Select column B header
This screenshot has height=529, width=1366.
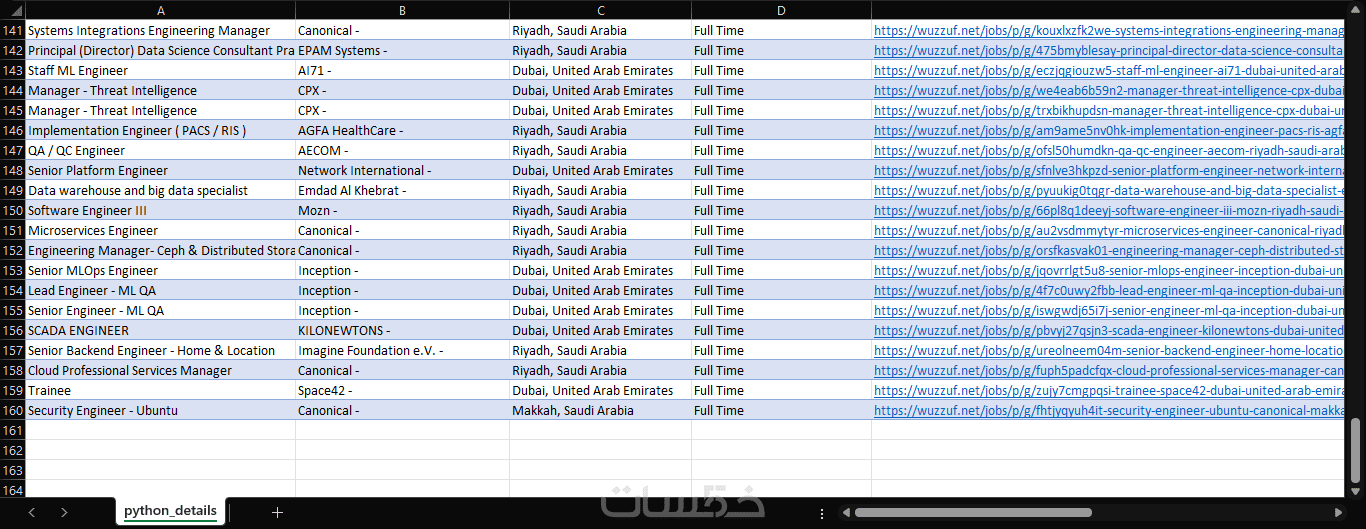click(403, 10)
